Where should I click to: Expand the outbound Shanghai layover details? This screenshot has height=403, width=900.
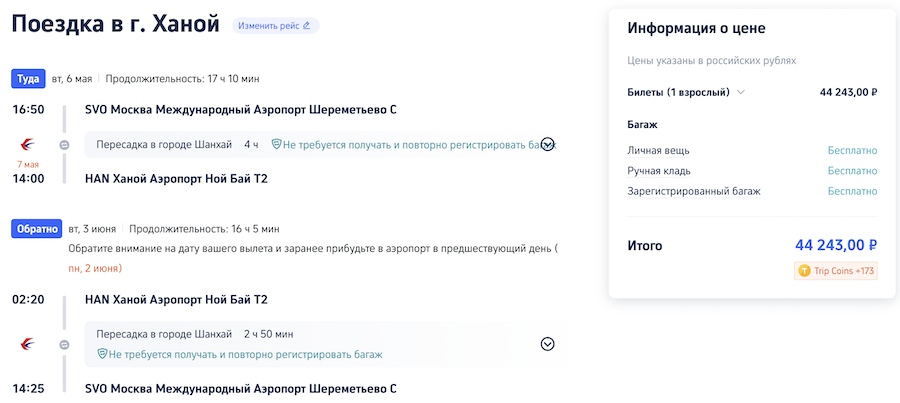547,144
